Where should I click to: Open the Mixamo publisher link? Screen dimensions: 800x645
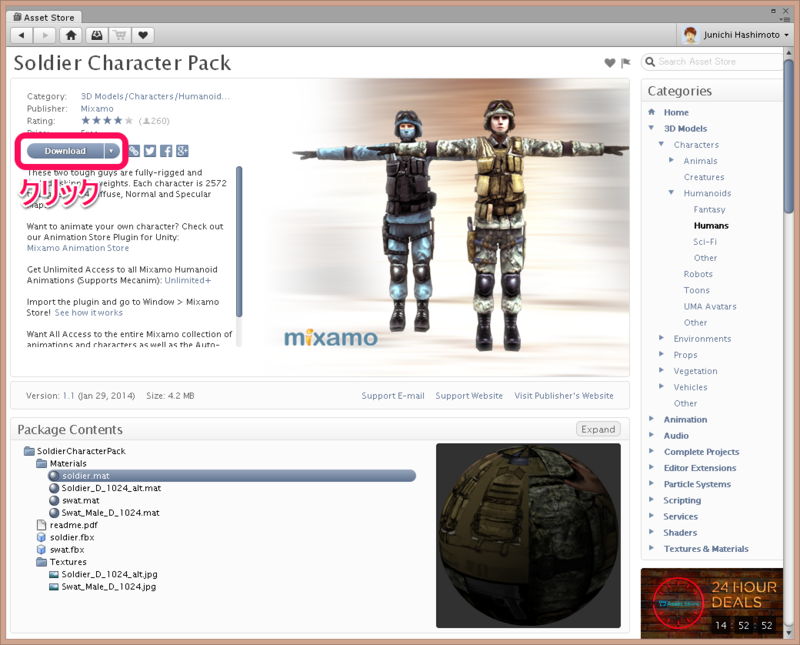pyautogui.click(x=97, y=109)
